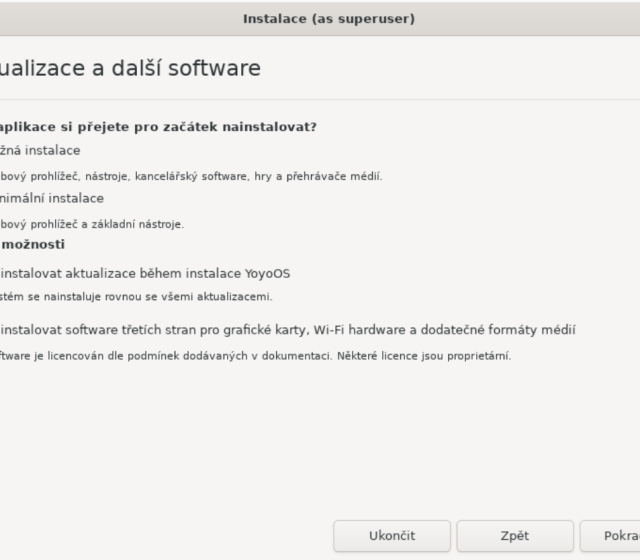
Task: Click the "možnosti" section heading
Action: [33, 244]
